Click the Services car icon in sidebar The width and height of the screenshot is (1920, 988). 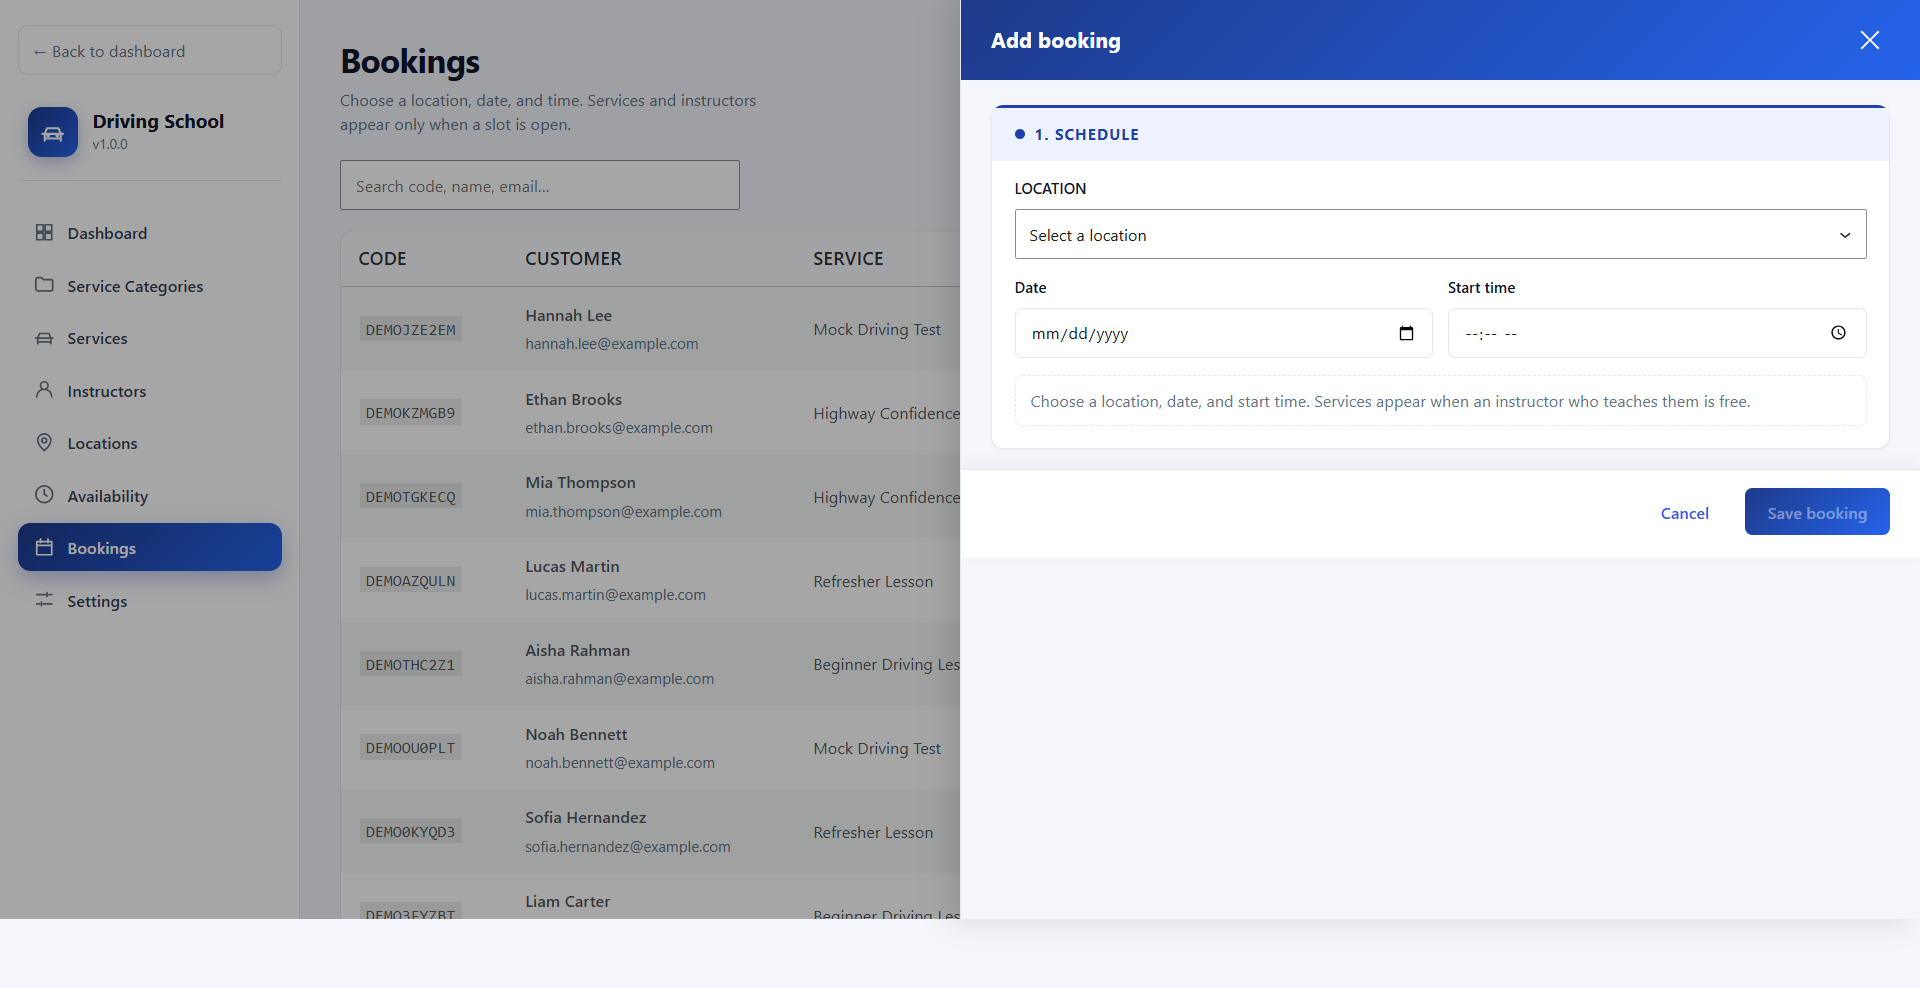[x=44, y=338]
